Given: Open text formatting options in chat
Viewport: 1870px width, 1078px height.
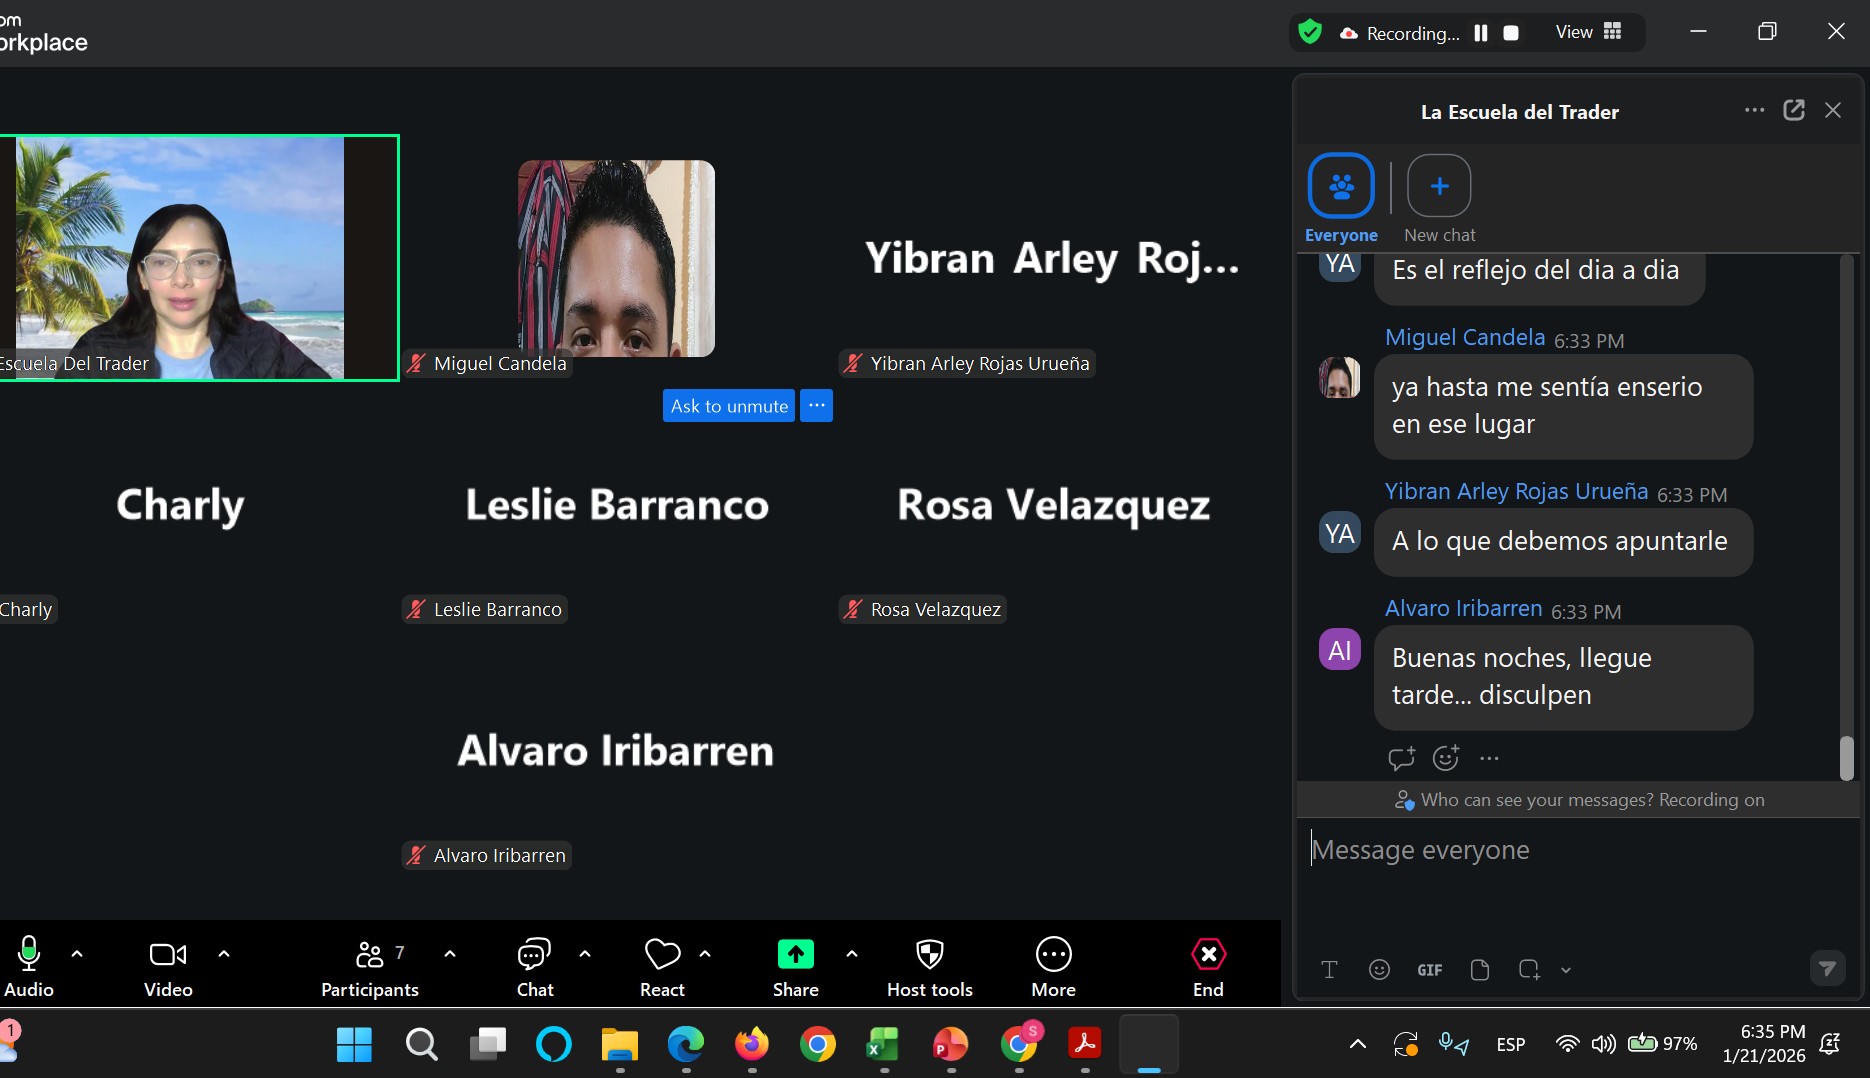Looking at the screenshot, I should click(1329, 969).
